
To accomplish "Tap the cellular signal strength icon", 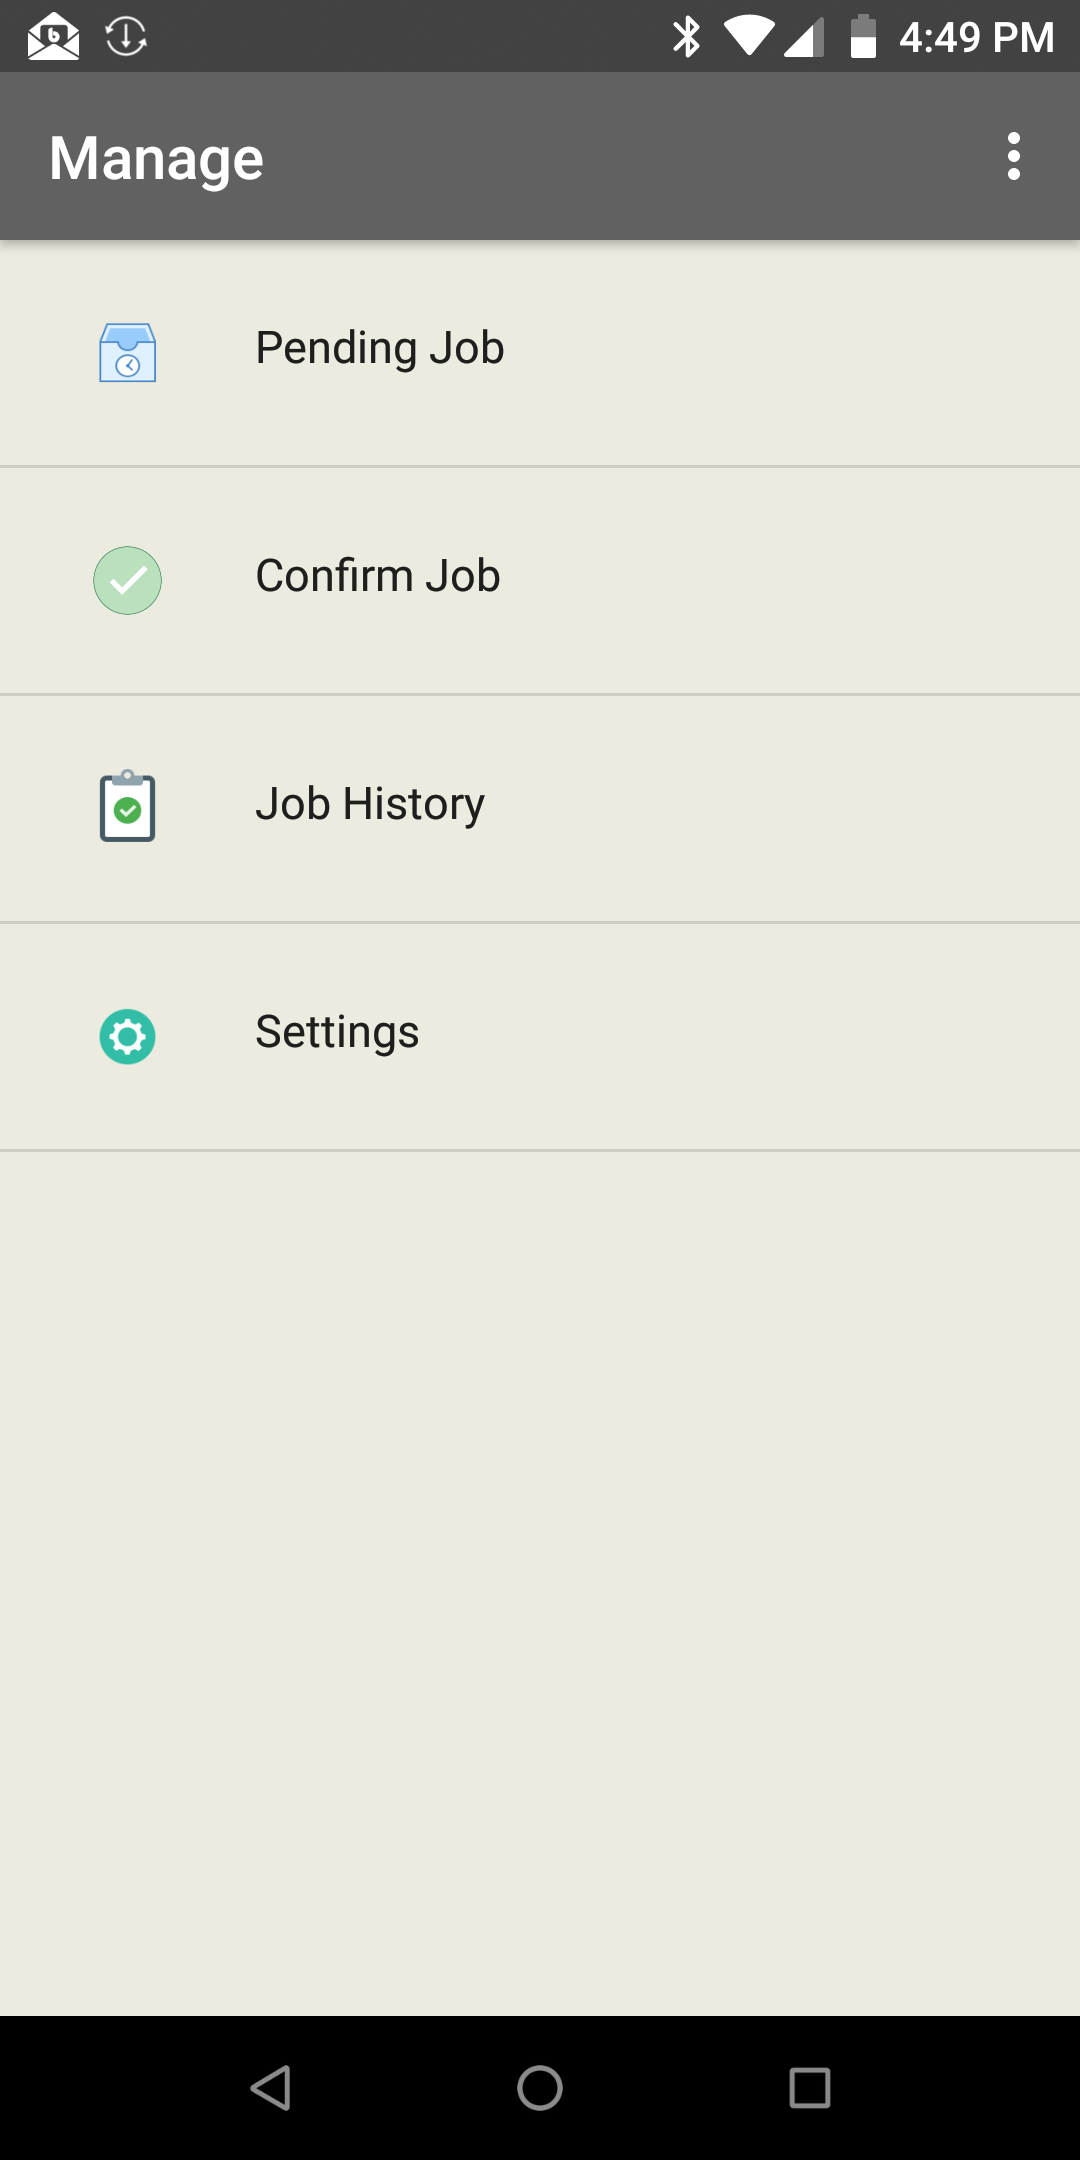I will point(805,37).
